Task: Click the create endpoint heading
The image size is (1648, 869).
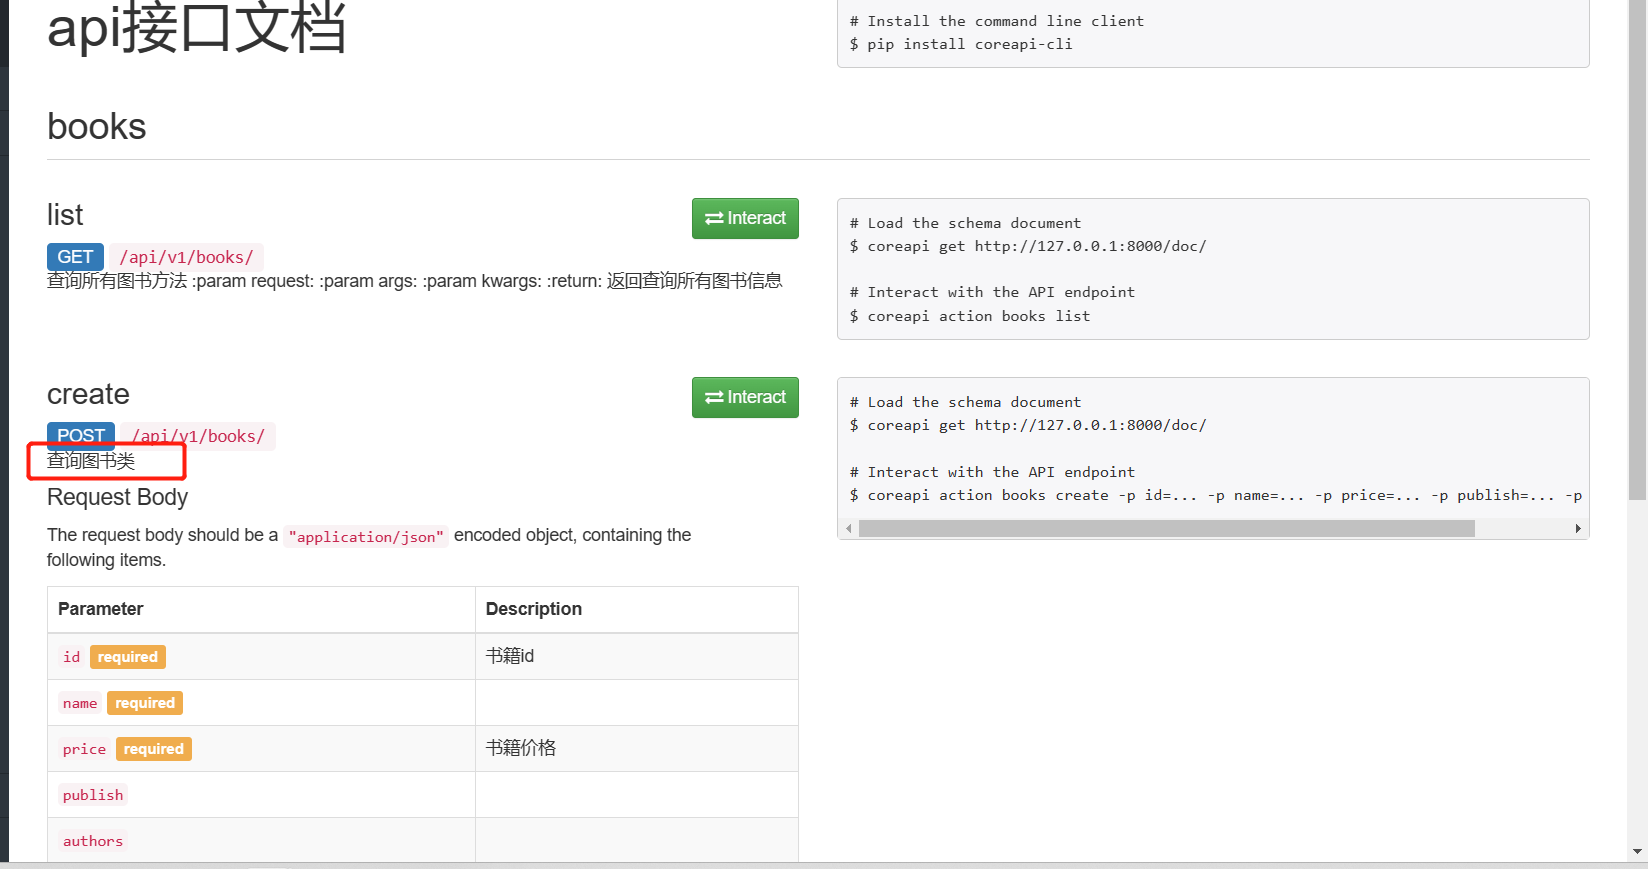Action: 88,394
